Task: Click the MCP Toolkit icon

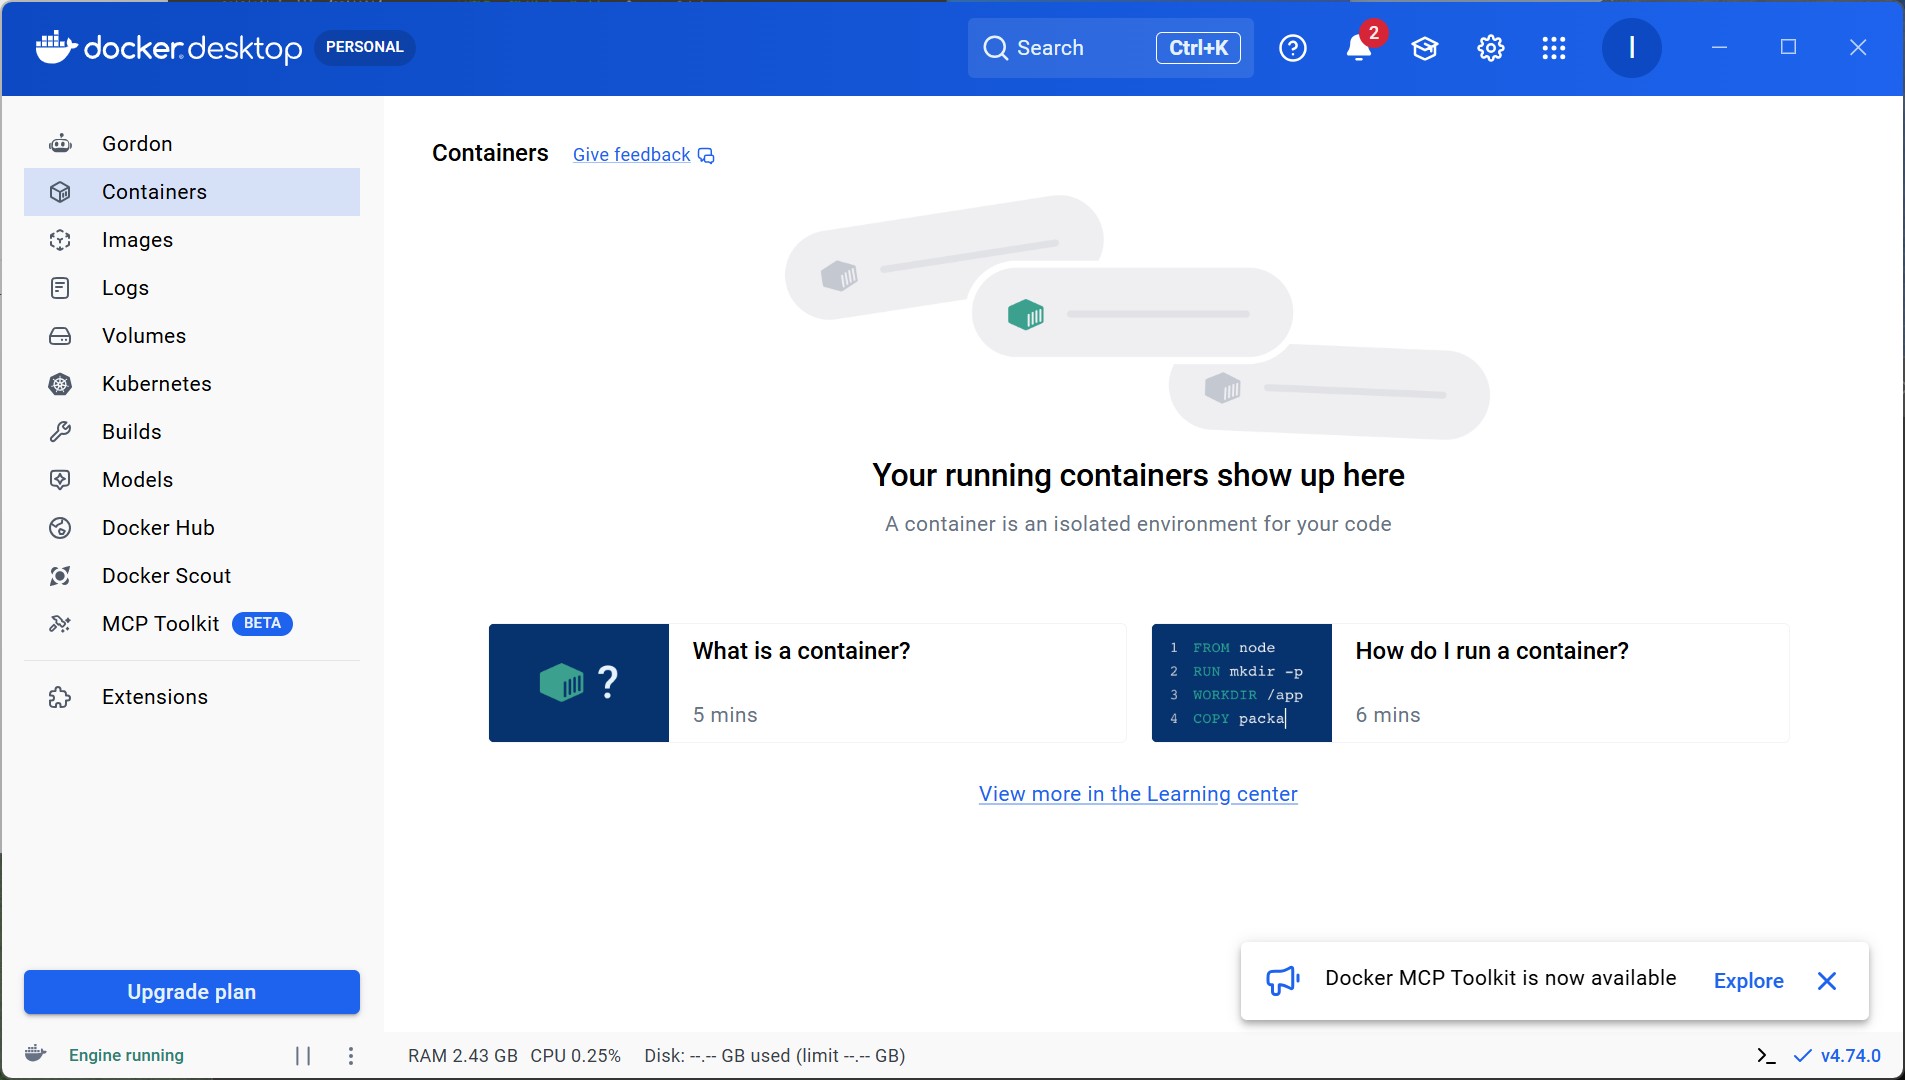Action: pyautogui.click(x=60, y=624)
